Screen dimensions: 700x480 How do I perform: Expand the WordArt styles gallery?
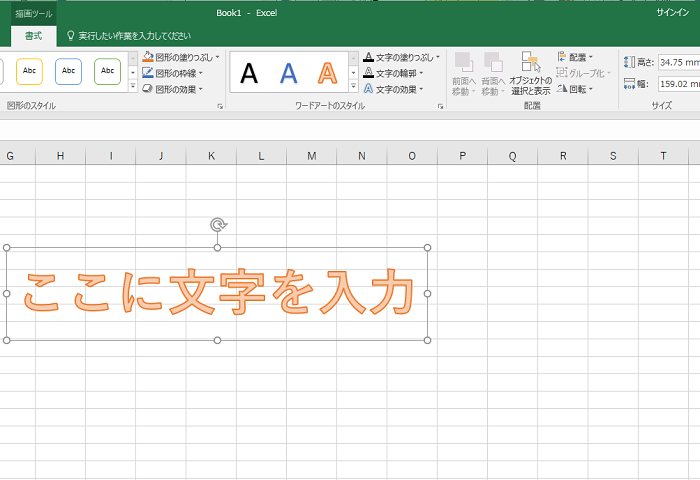click(353, 88)
